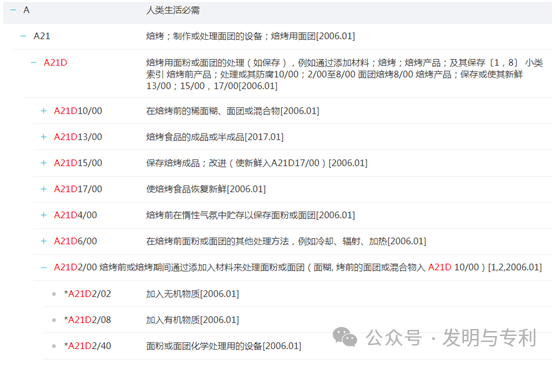Select classification code A21
558x366 pixels.
click(x=42, y=36)
